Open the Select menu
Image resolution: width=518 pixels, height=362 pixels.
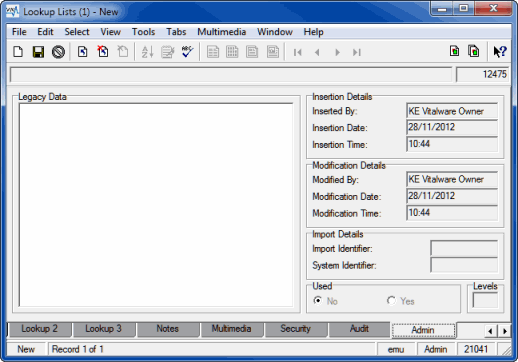tap(77, 32)
